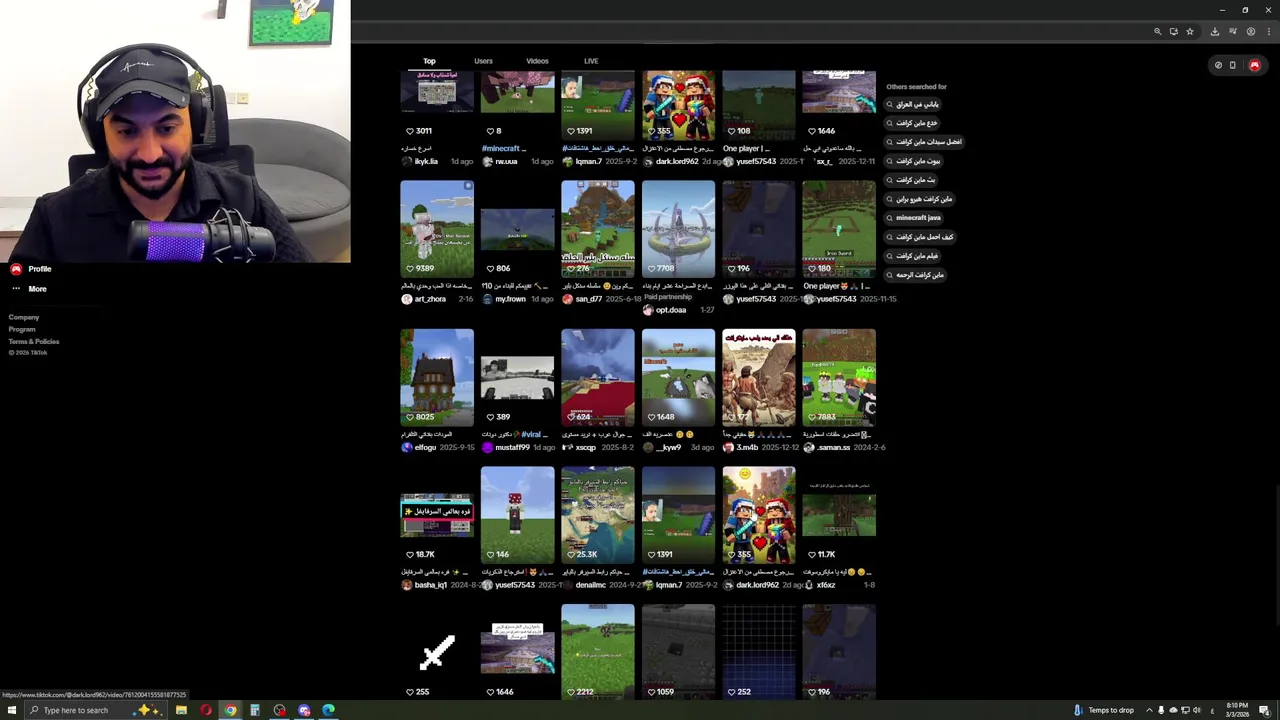Open video thumbnail with 18.7K likes
The width and height of the screenshot is (1280, 720).
[x=437, y=515]
